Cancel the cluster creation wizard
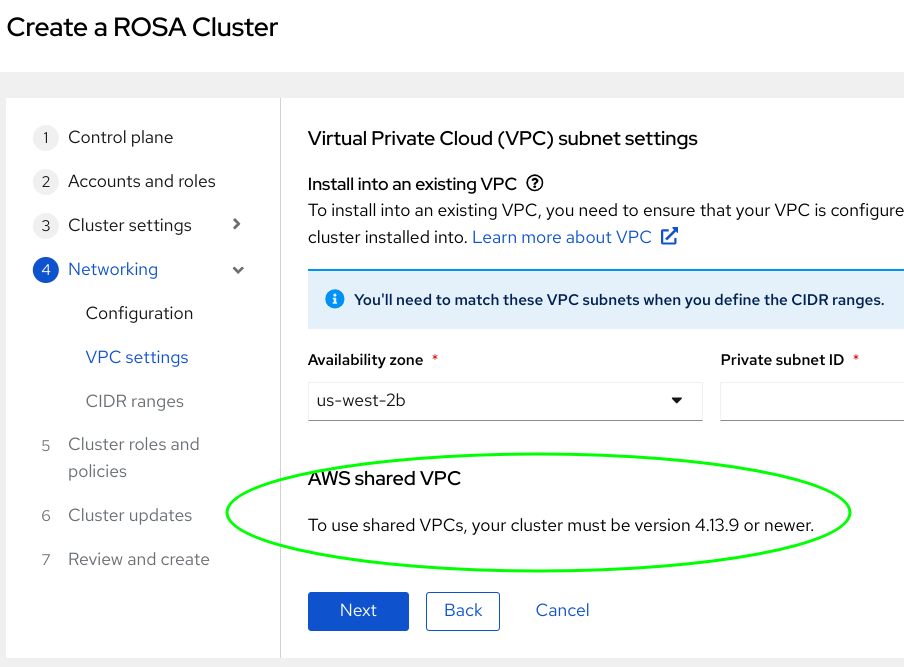904x667 pixels. click(562, 611)
